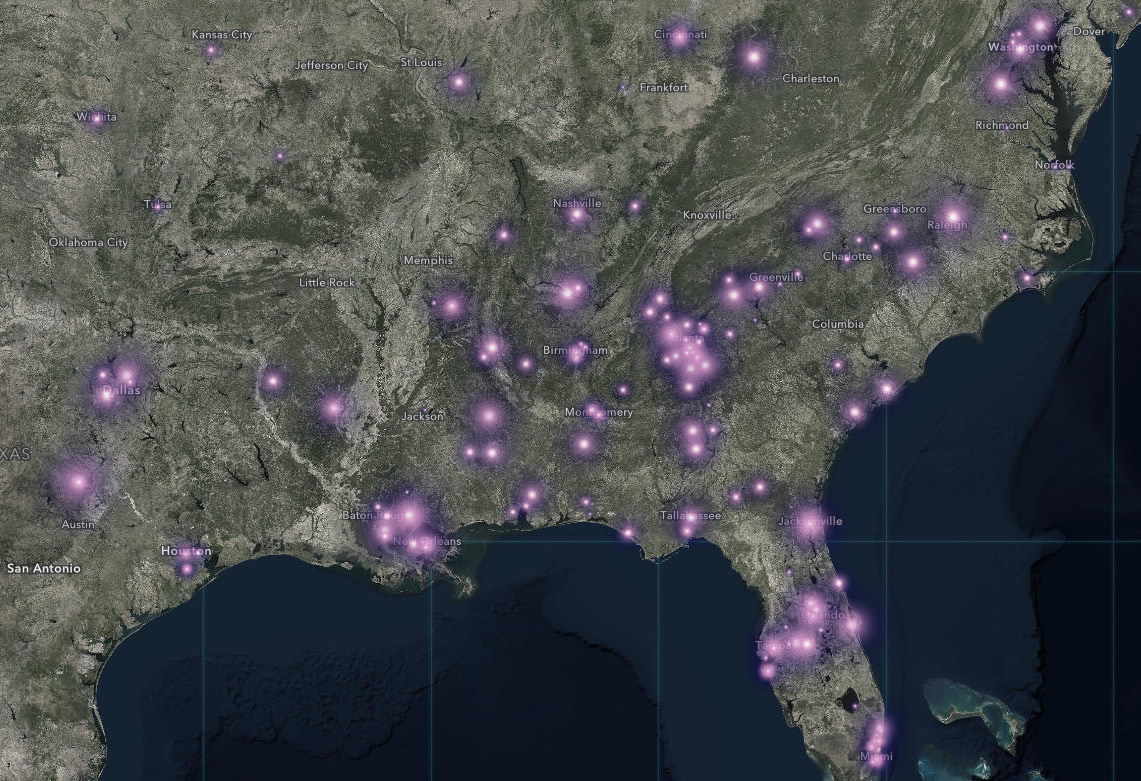1141x781 pixels.
Task: Select the Cincinnati label
Action: (680, 34)
